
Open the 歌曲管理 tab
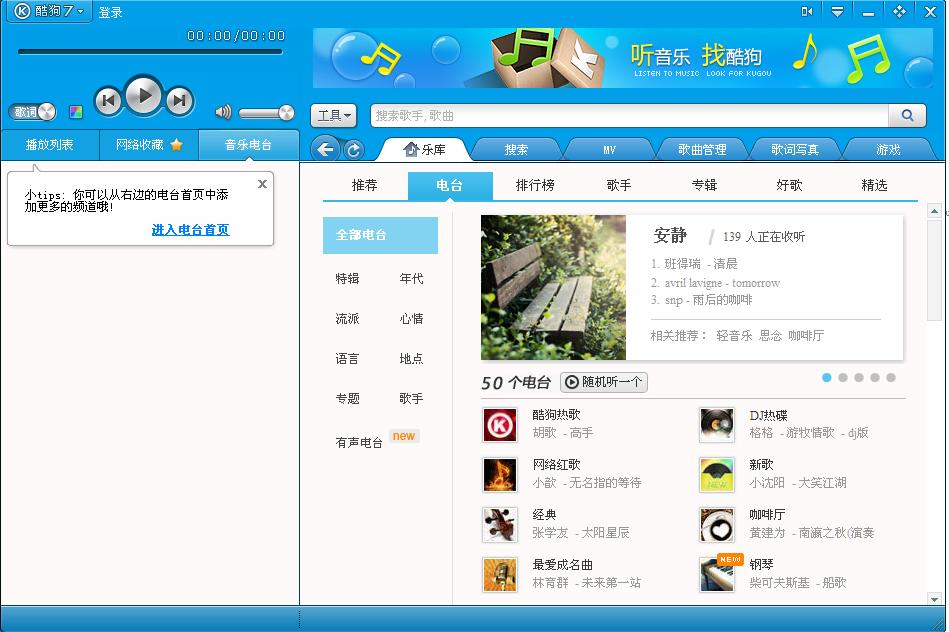[702, 150]
